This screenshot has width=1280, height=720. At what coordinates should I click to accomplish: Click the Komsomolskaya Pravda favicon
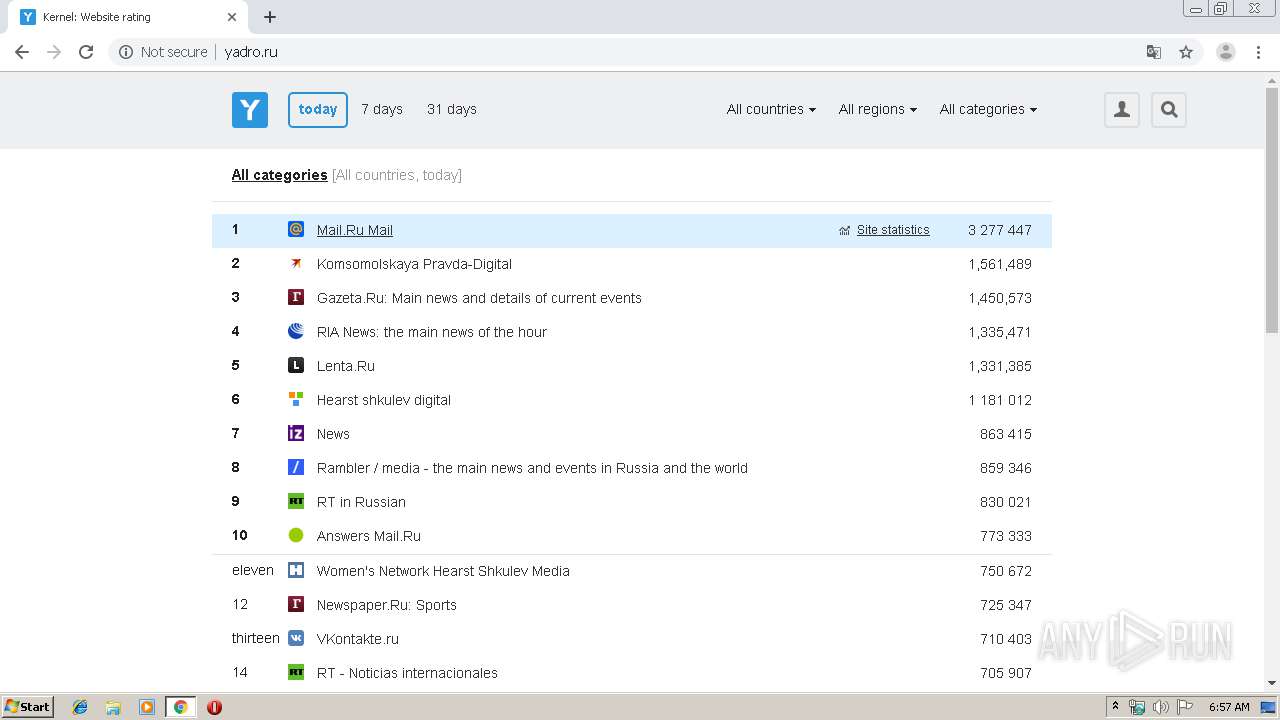296,263
